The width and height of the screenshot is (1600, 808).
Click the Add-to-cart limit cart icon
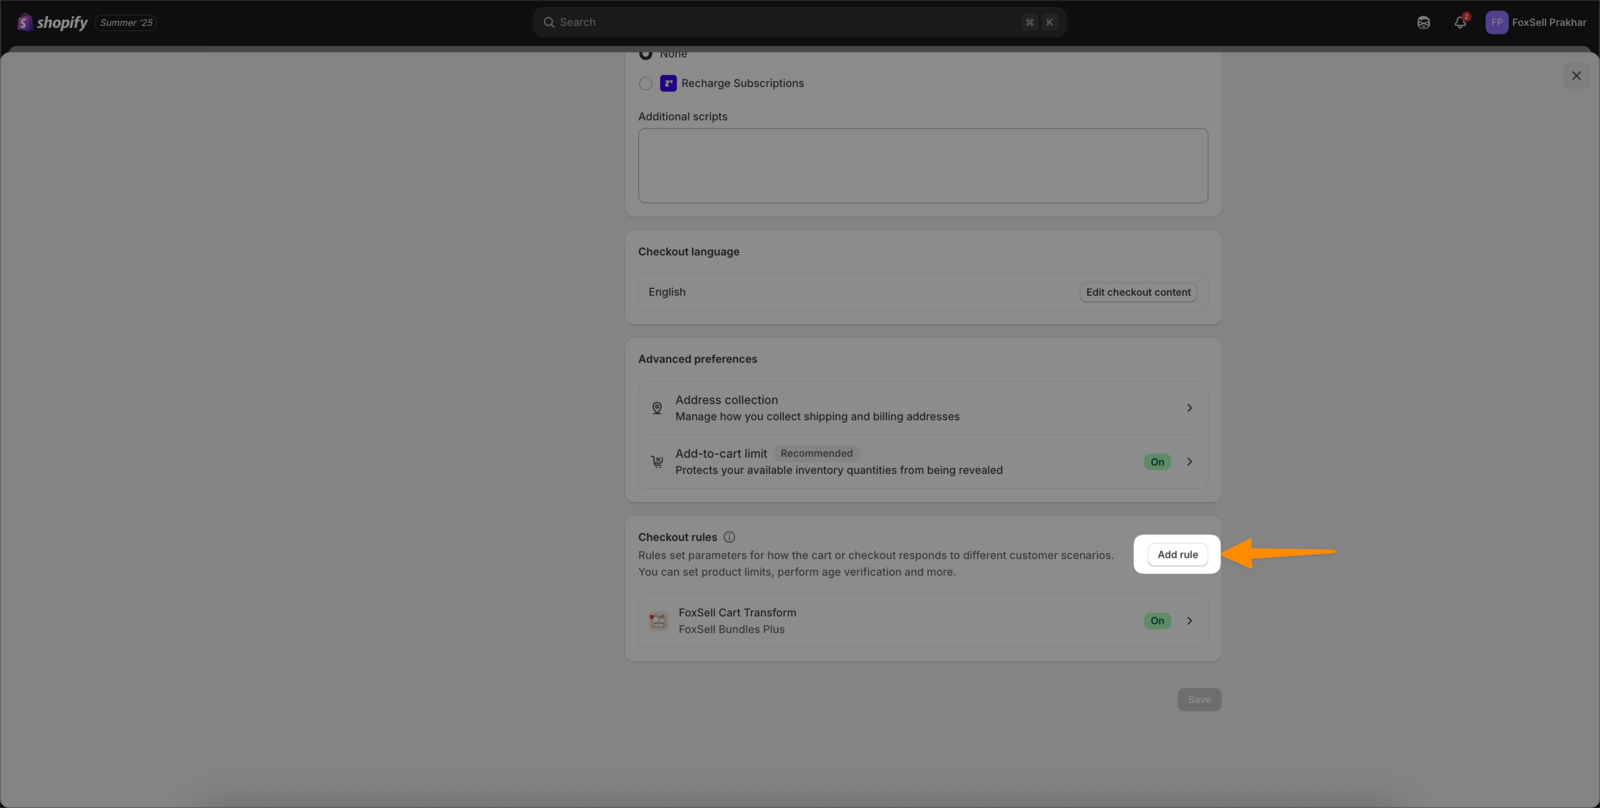tap(657, 462)
